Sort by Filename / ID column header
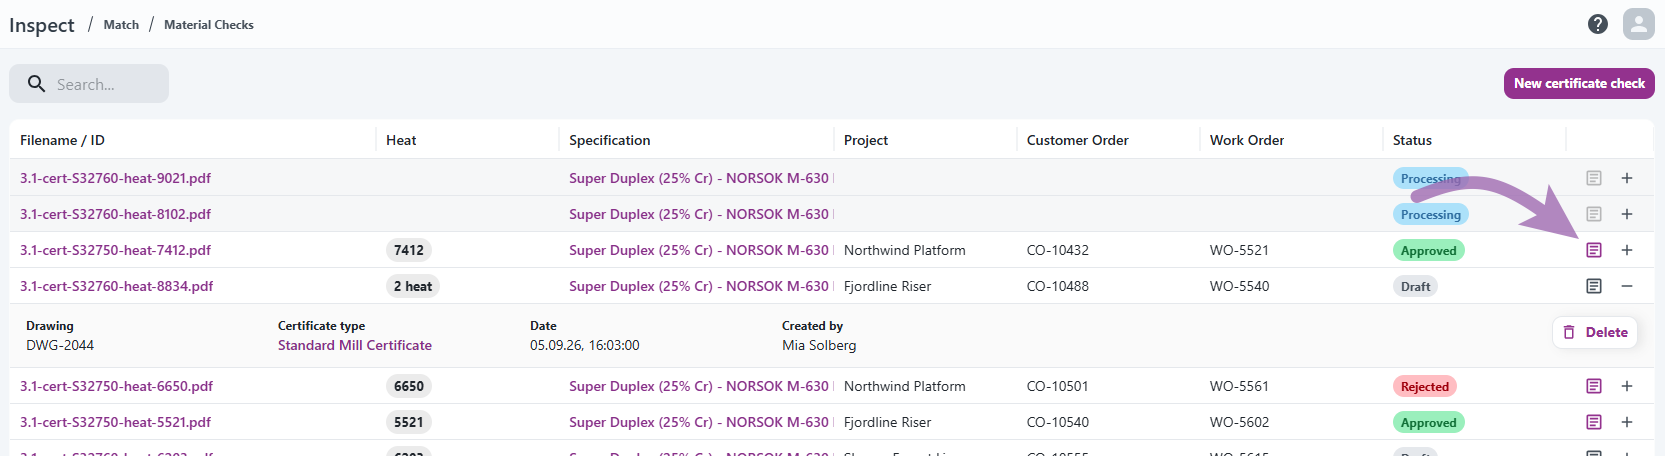The height and width of the screenshot is (456, 1665). pos(62,140)
